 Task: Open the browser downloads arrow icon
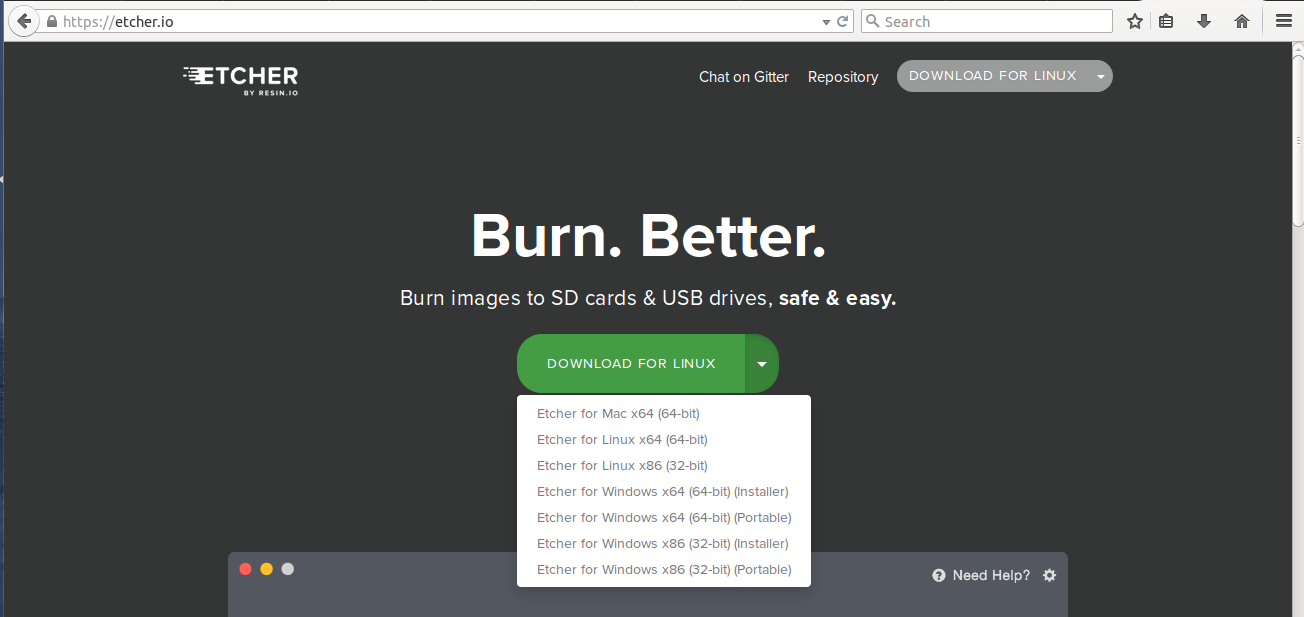(1204, 21)
